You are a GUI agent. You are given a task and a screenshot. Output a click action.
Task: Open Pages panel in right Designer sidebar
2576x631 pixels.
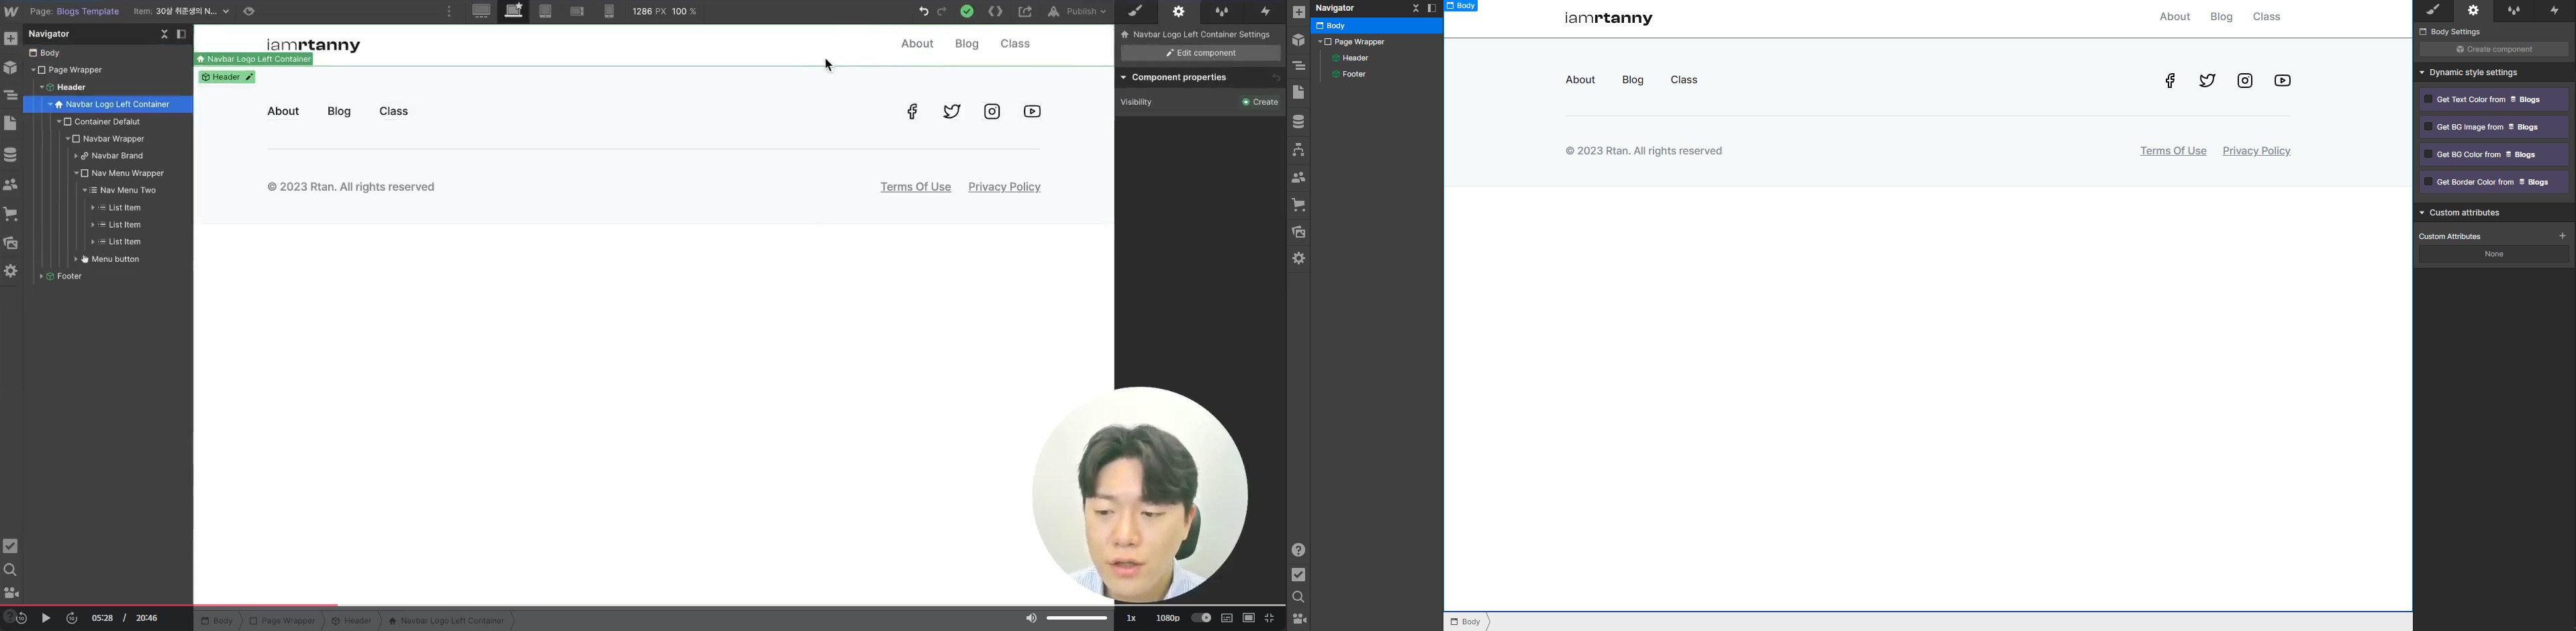tap(1298, 92)
